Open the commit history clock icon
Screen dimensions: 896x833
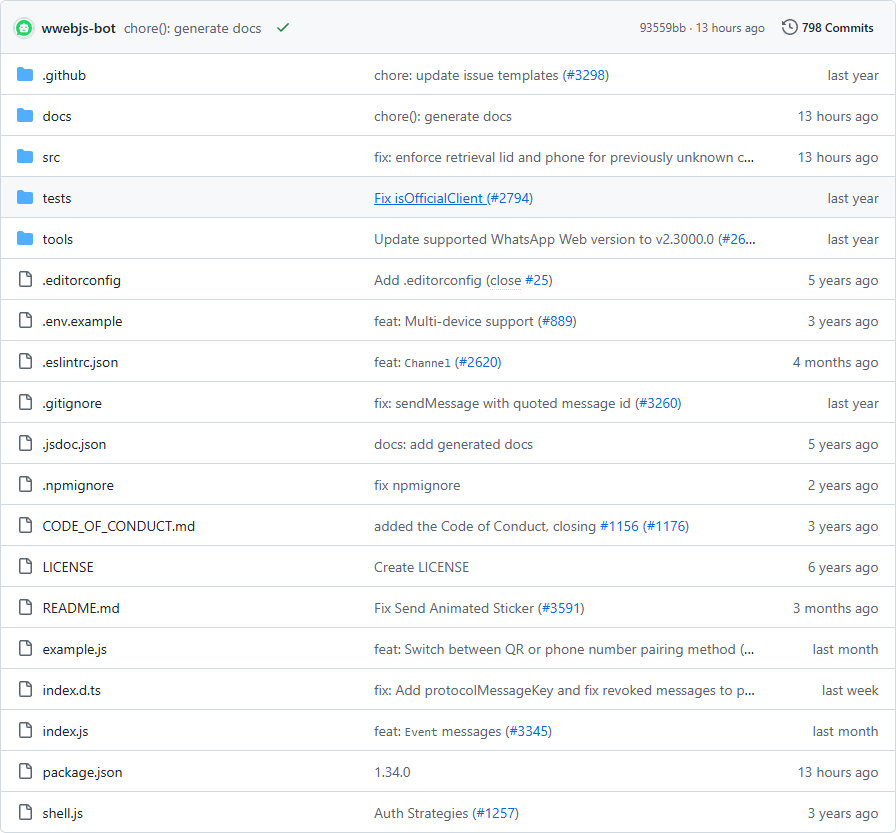(x=789, y=27)
